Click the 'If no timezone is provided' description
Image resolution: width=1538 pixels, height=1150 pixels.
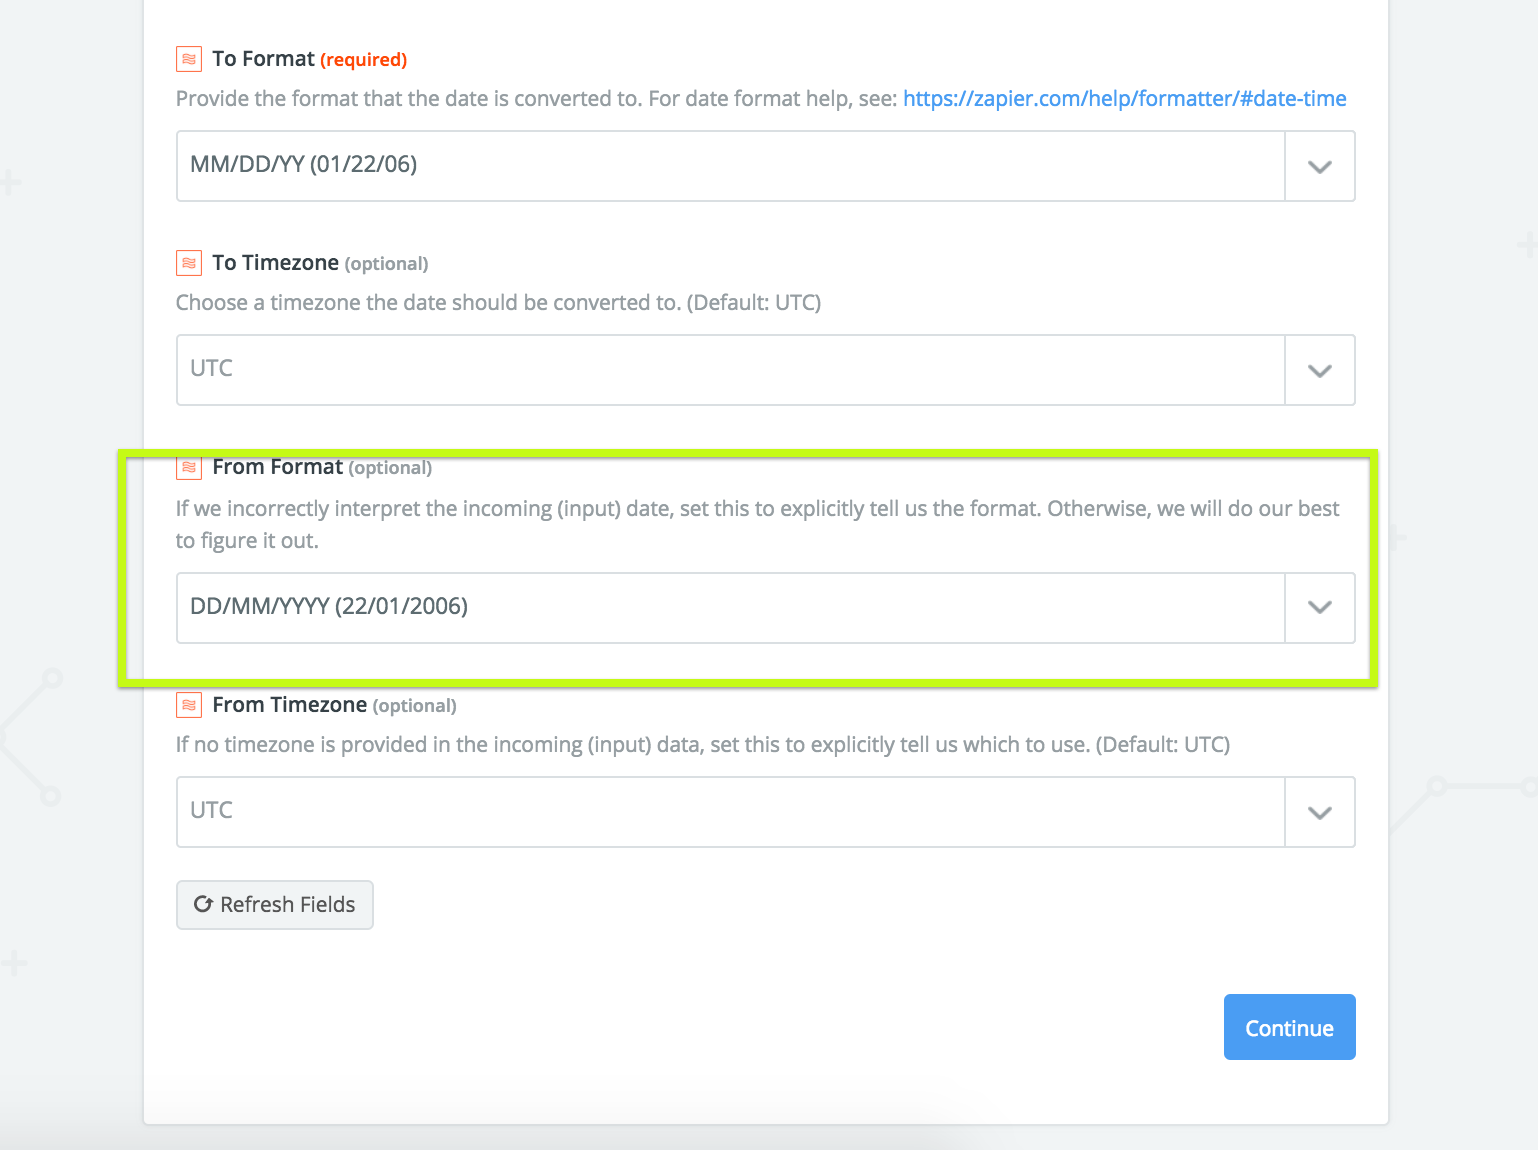click(x=703, y=744)
